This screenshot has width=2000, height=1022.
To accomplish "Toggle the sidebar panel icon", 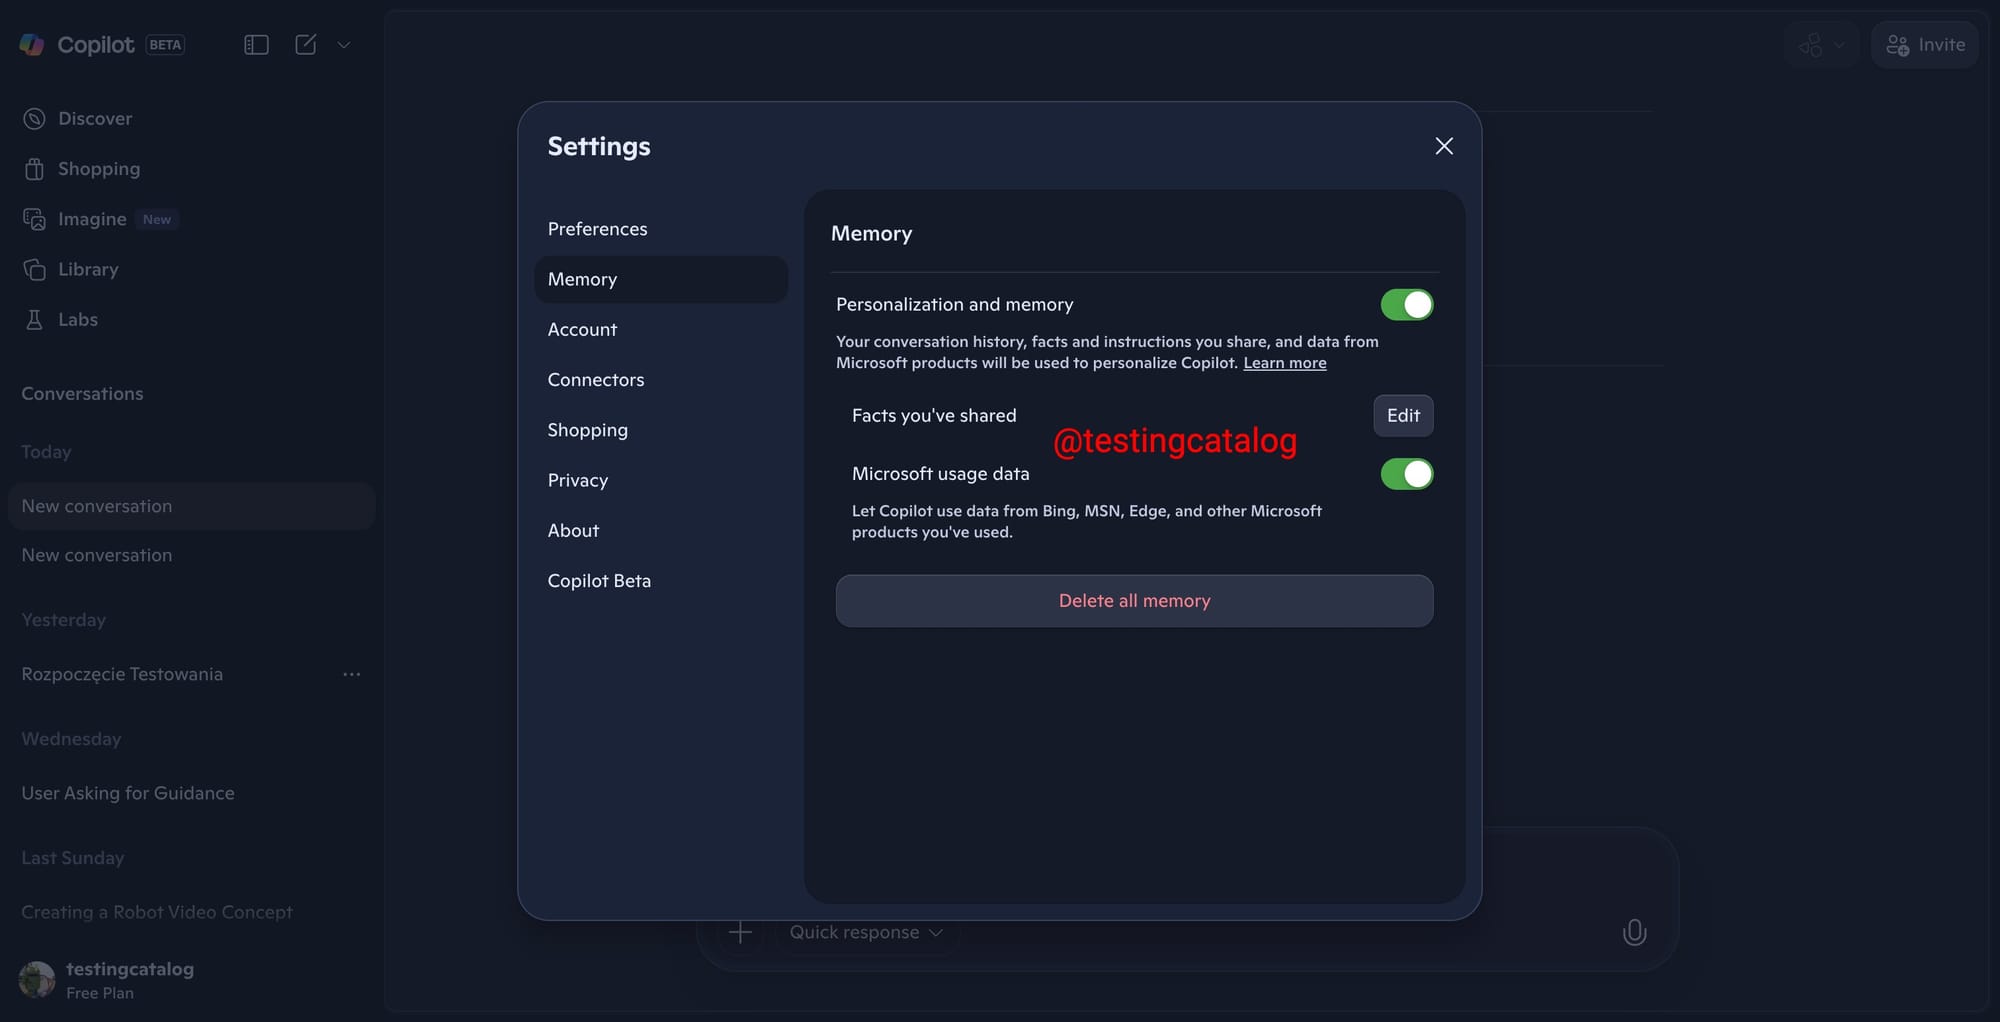I will (256, 45).
